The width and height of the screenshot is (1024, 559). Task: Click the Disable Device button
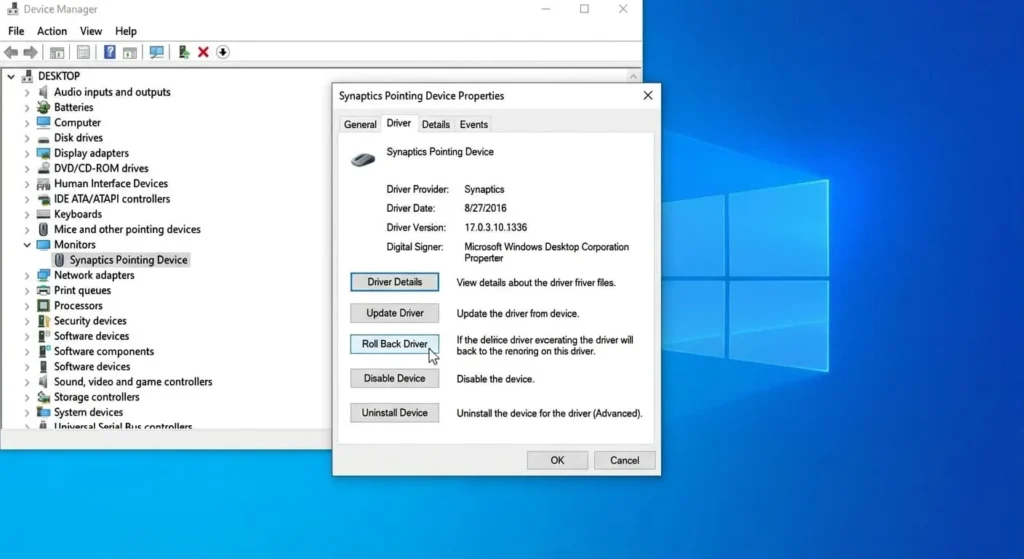(394, 378)
